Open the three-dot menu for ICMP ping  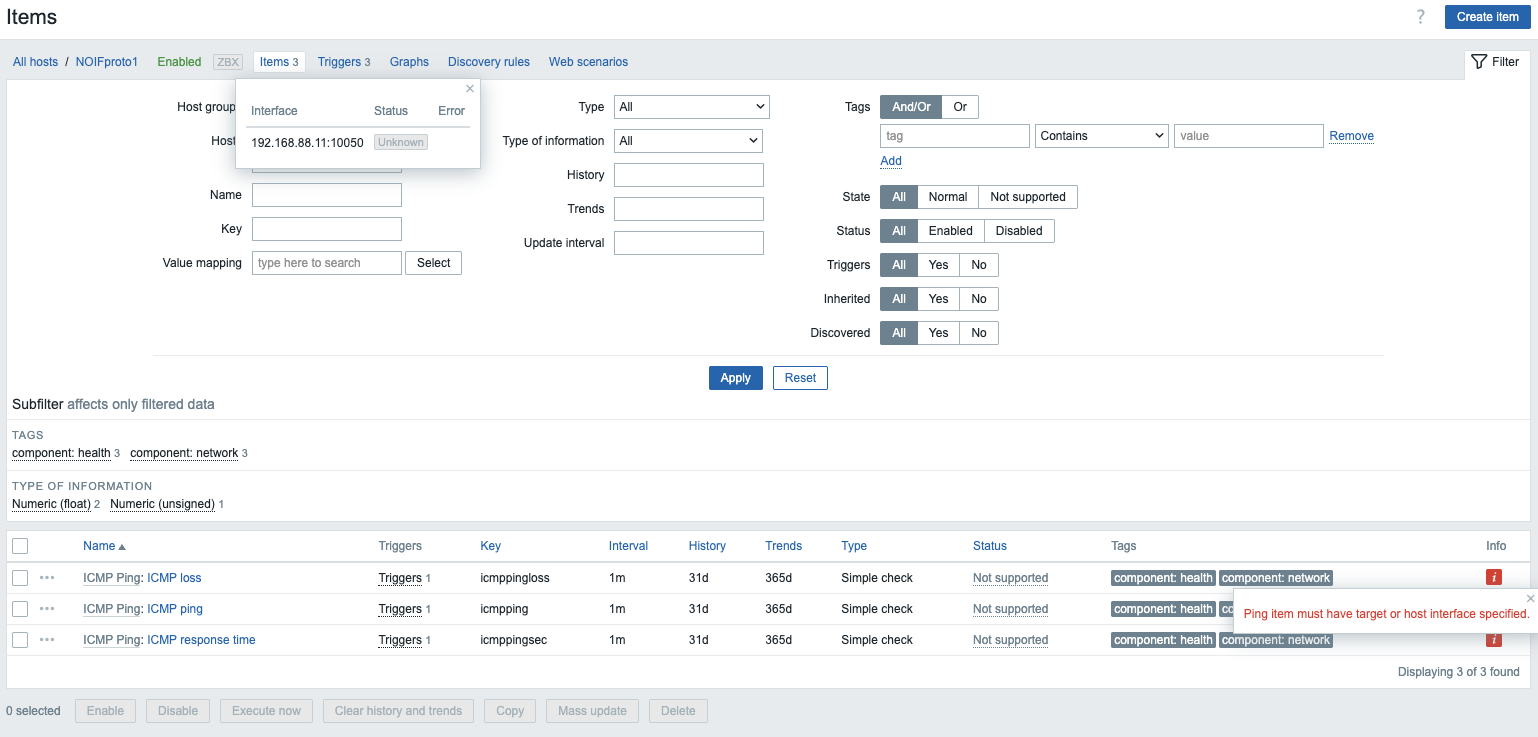[47, 609]
